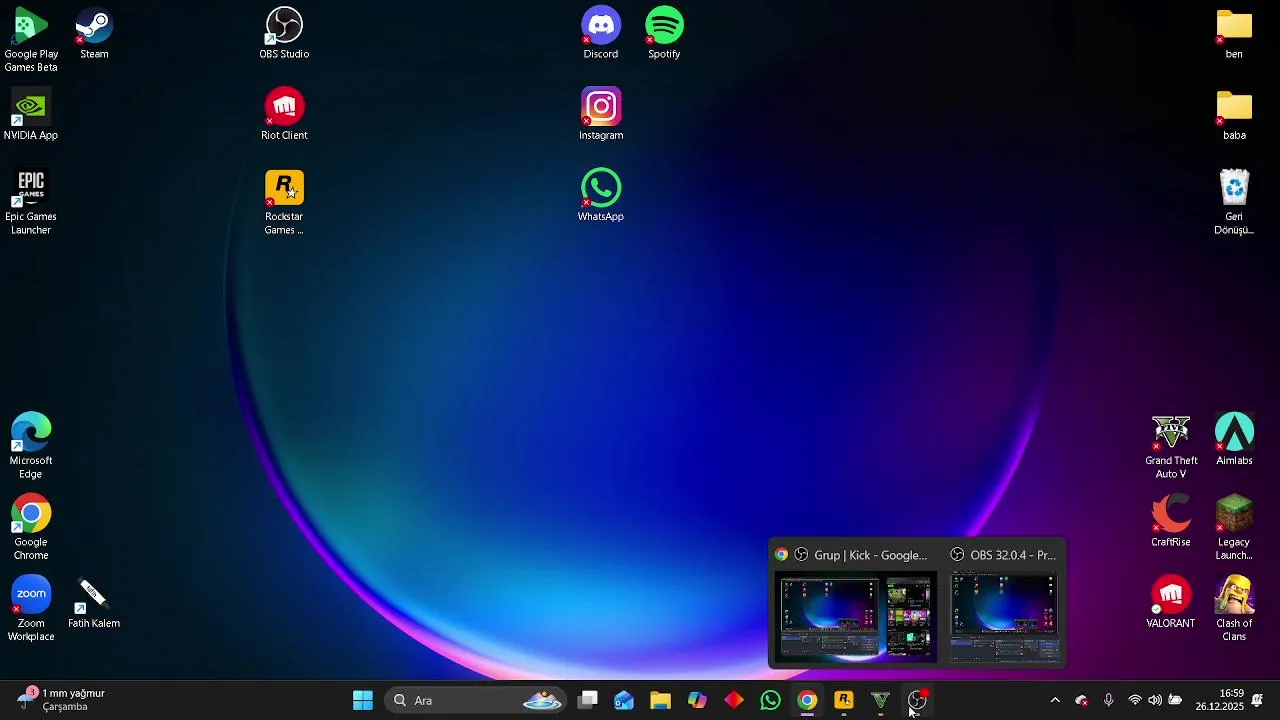
Task: Select the Riot Client desktop icon
Action: pyautogui.click(x=284, y=115)
